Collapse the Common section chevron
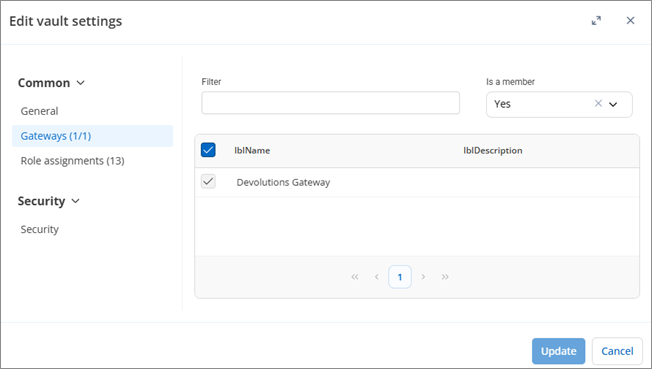 [x=81, y=83]
